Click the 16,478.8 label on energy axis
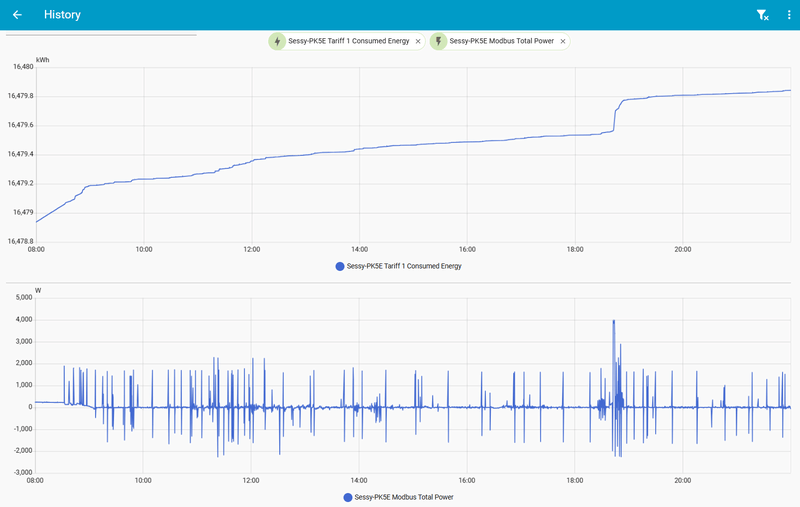This screenshot has width=800, height=507. tap(20, 241)
